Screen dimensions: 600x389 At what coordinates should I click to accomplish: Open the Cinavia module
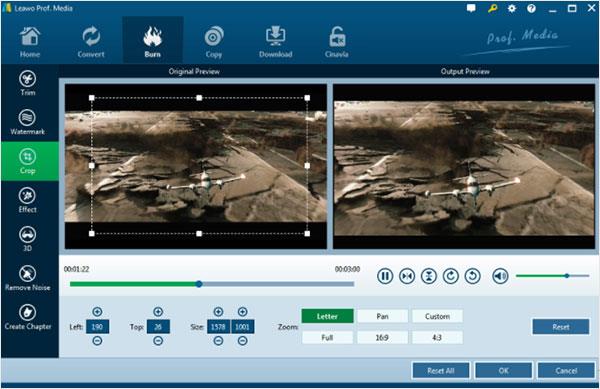tap(337, 42)
